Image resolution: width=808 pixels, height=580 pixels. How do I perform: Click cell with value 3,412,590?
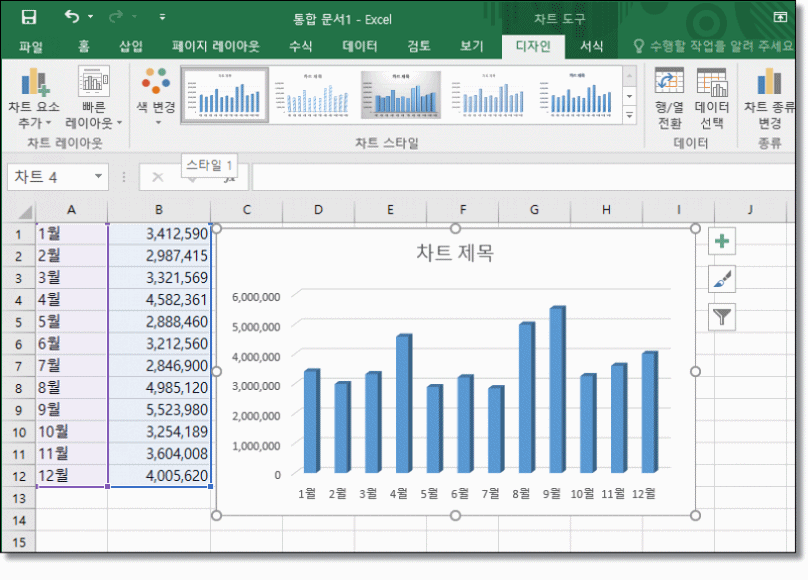159,234
